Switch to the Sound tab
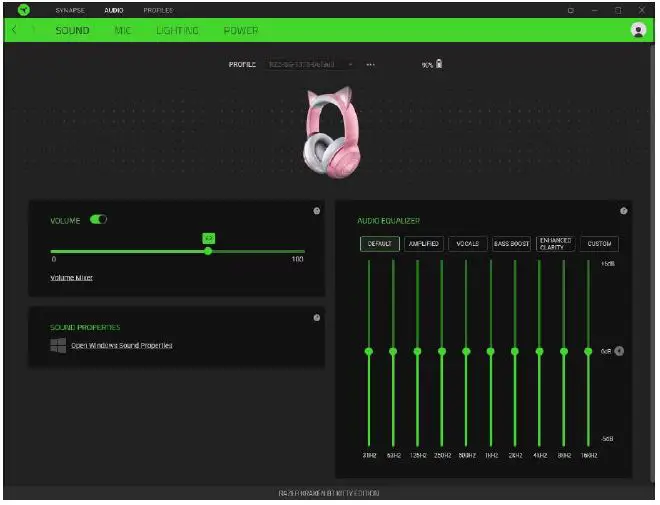 tap(72, 30)
